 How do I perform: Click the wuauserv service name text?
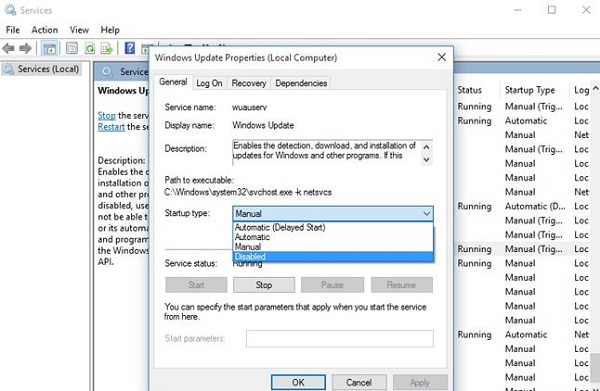249,108
